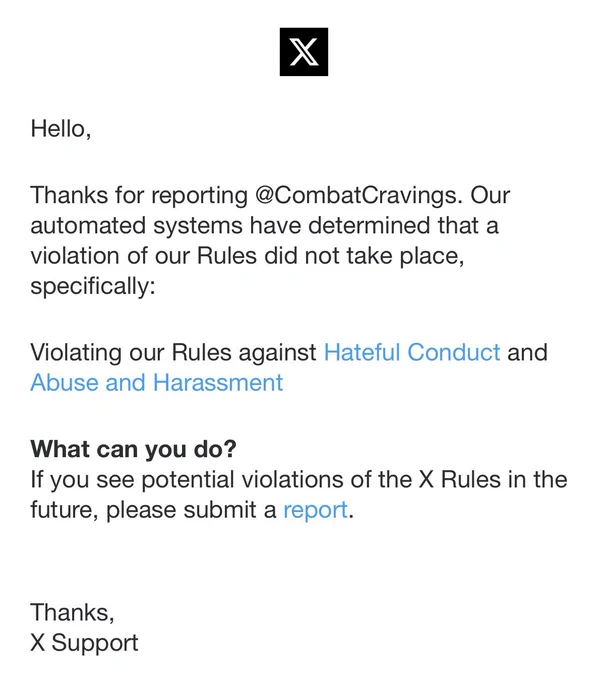608x680 pixels.
Task: Click the Violating our Rules against text
Action: (x=173, y=352)
